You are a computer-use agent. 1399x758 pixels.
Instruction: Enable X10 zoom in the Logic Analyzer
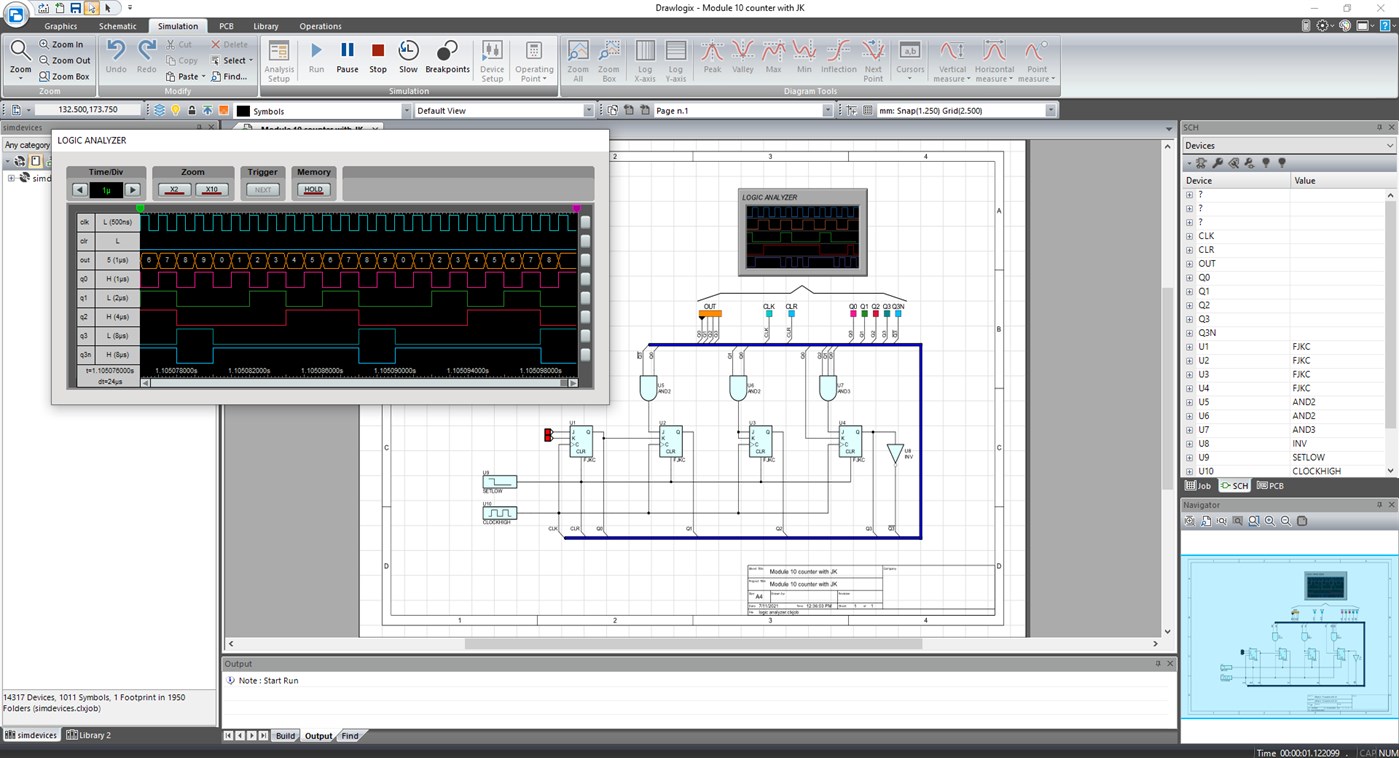coord(211,189)
